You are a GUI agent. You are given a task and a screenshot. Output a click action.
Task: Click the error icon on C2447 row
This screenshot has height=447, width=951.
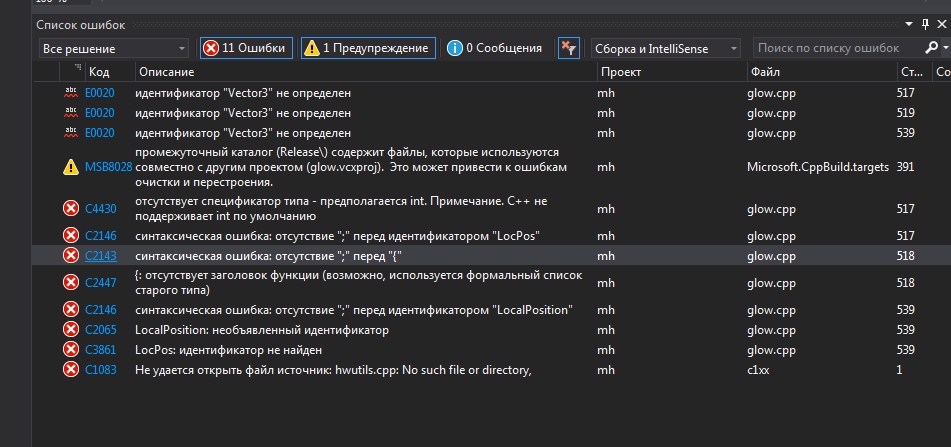click(71, 283)
